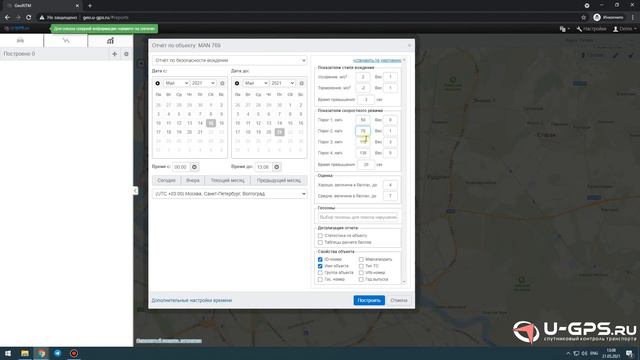640x360 pixels.
Task: Open 'Дополнительные настройки времени' link
Action: [192, 300]
